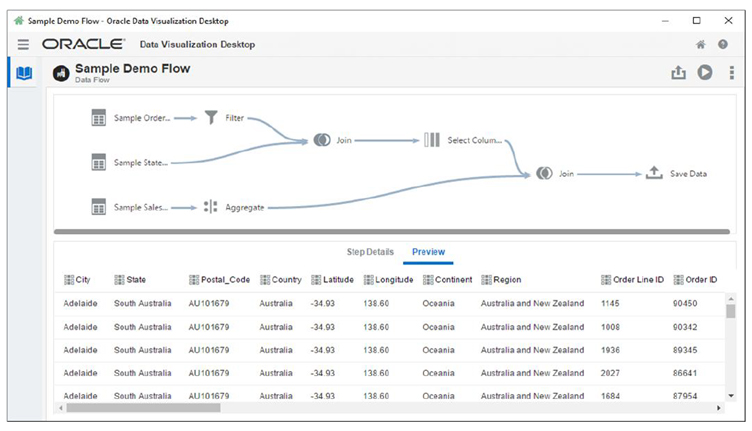752x431 pixels.
Task: Click the Aggregate step label
Action: [245, 208]
